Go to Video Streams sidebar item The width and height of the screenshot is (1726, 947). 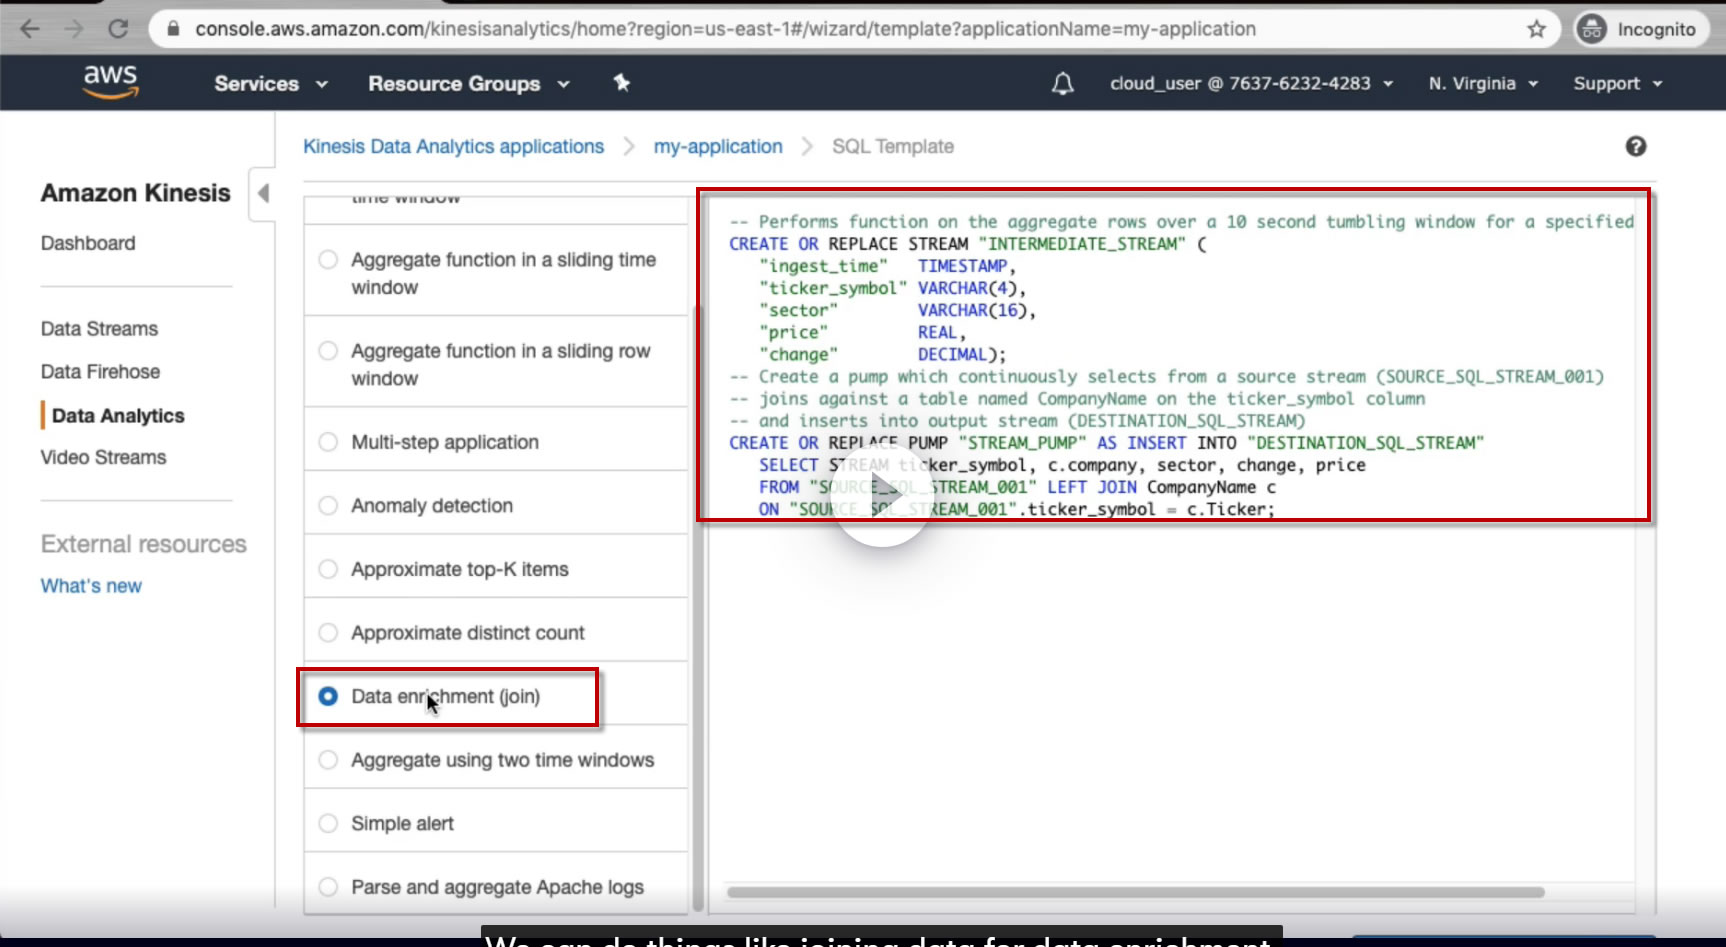103,458
